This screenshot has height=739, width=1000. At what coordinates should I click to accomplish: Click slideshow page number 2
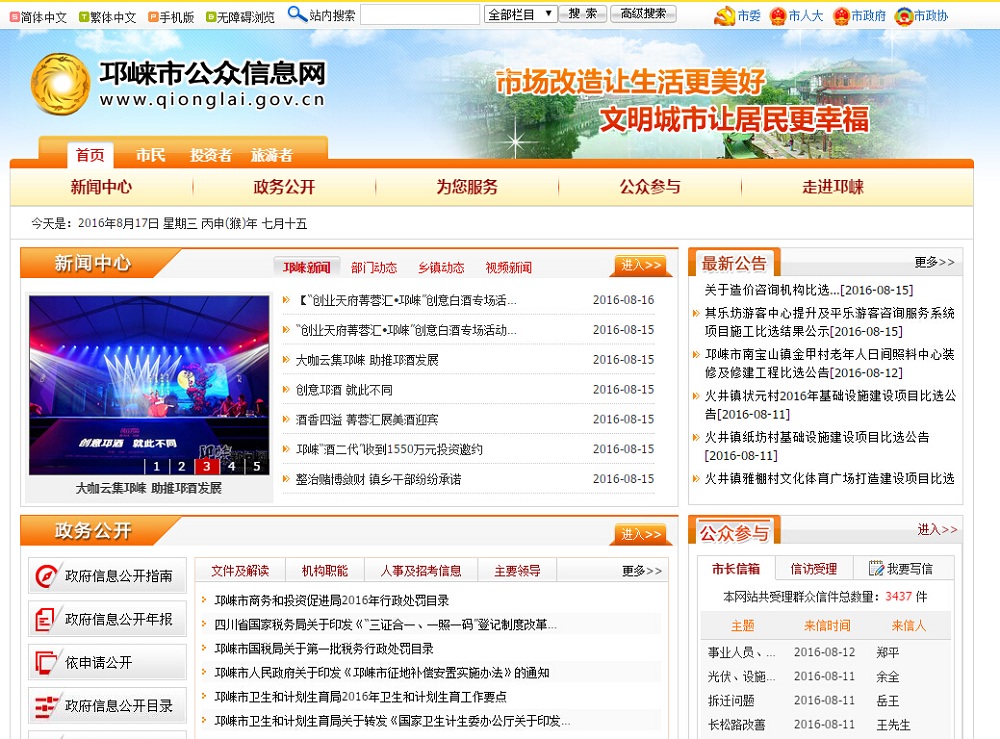(x=182, y=466)
